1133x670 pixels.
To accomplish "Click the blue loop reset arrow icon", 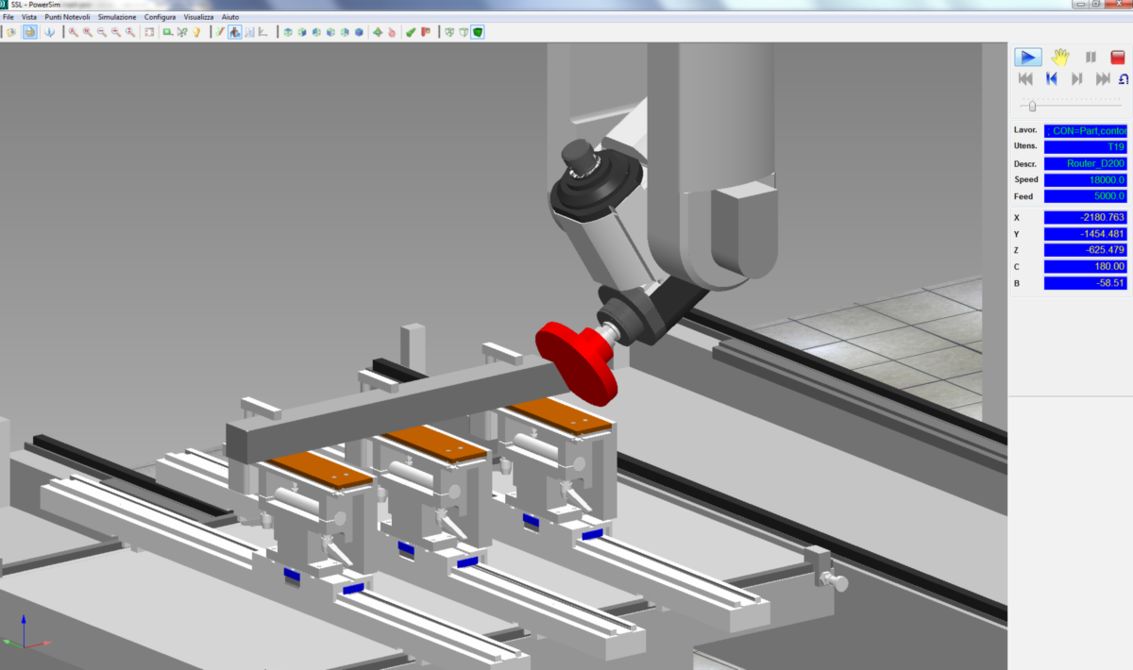I will [x=1123, y=79].
